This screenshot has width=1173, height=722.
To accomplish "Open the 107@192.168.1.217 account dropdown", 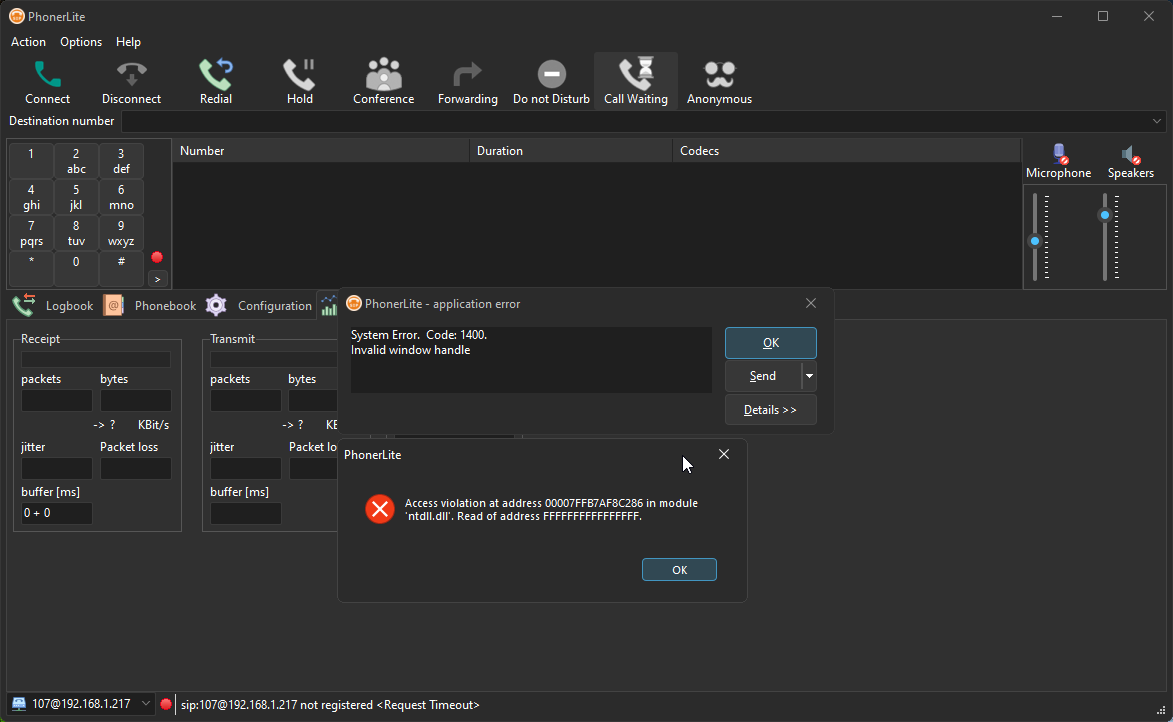I will (x=146, y=704).
